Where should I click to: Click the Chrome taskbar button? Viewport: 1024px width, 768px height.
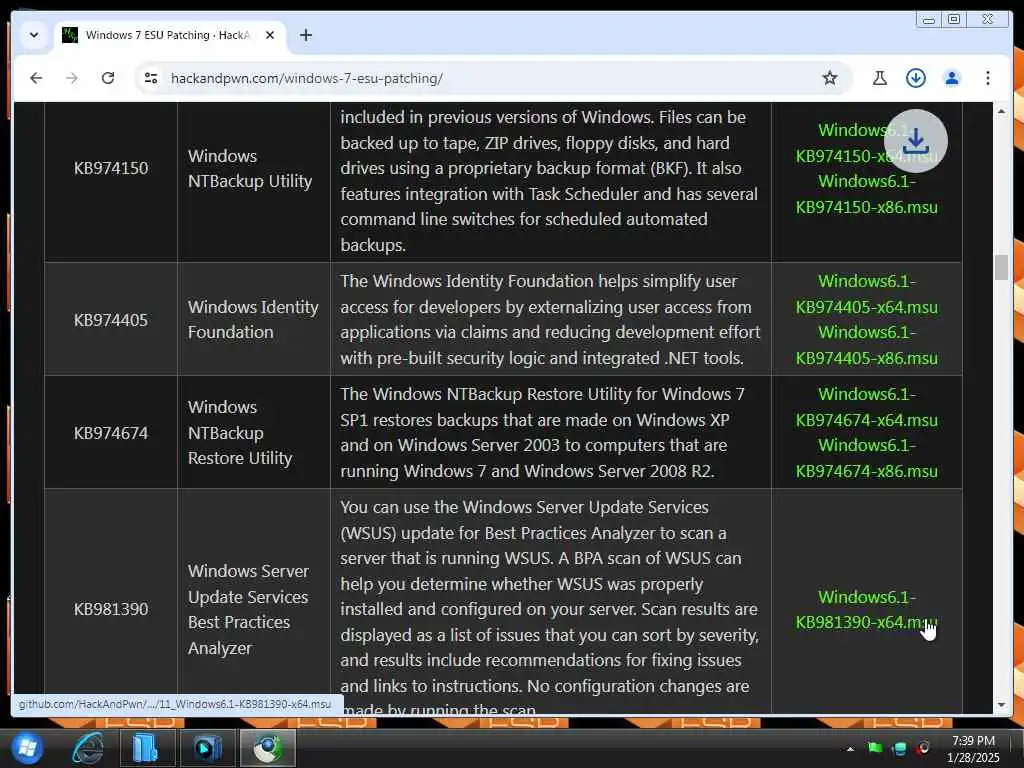coord(268,748)
